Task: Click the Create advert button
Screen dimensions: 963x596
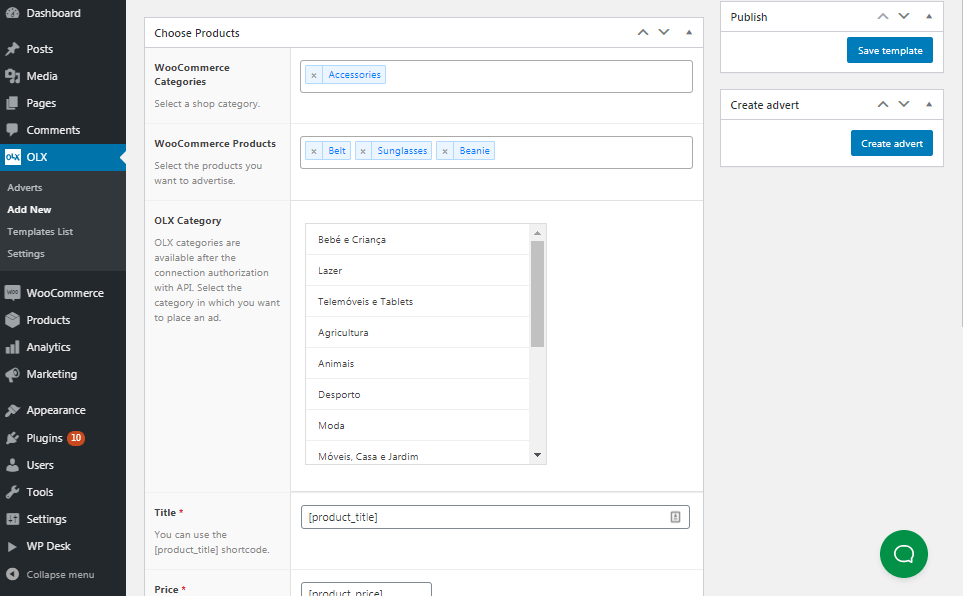Action: 892,143
